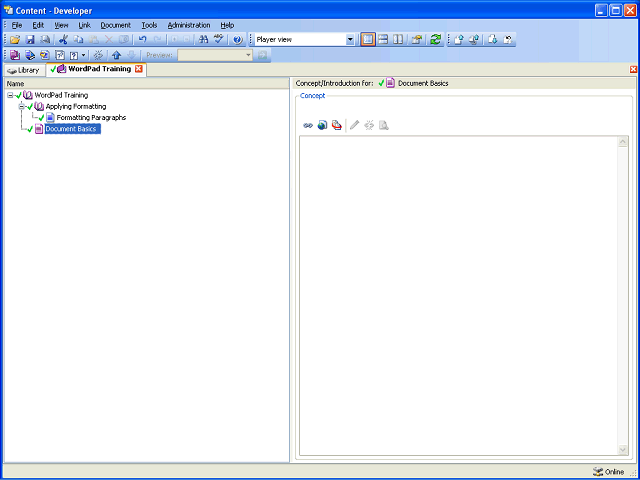Click the green Refresh arrows icon
The image size is (640, 480).
[436, 40]
